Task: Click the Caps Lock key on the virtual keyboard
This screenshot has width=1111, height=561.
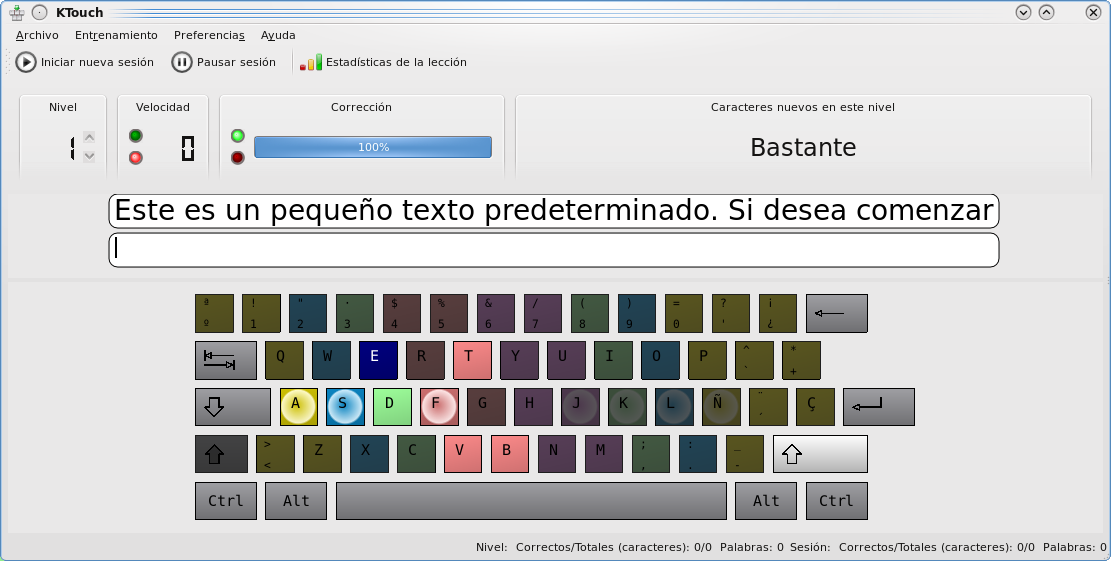Action: [233, 407]
